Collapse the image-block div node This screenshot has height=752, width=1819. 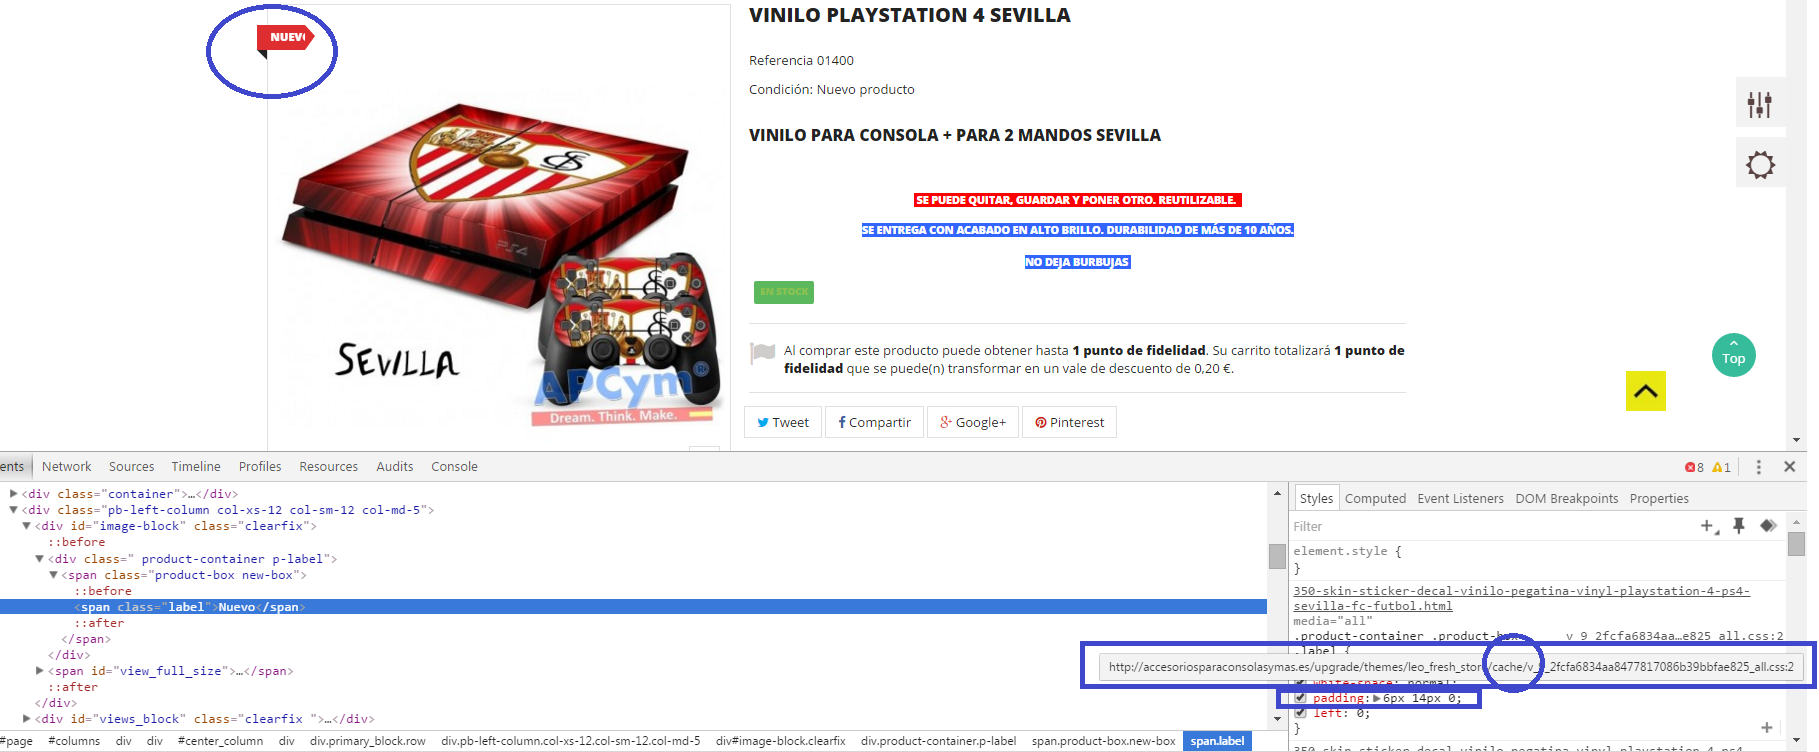(27, 526)
